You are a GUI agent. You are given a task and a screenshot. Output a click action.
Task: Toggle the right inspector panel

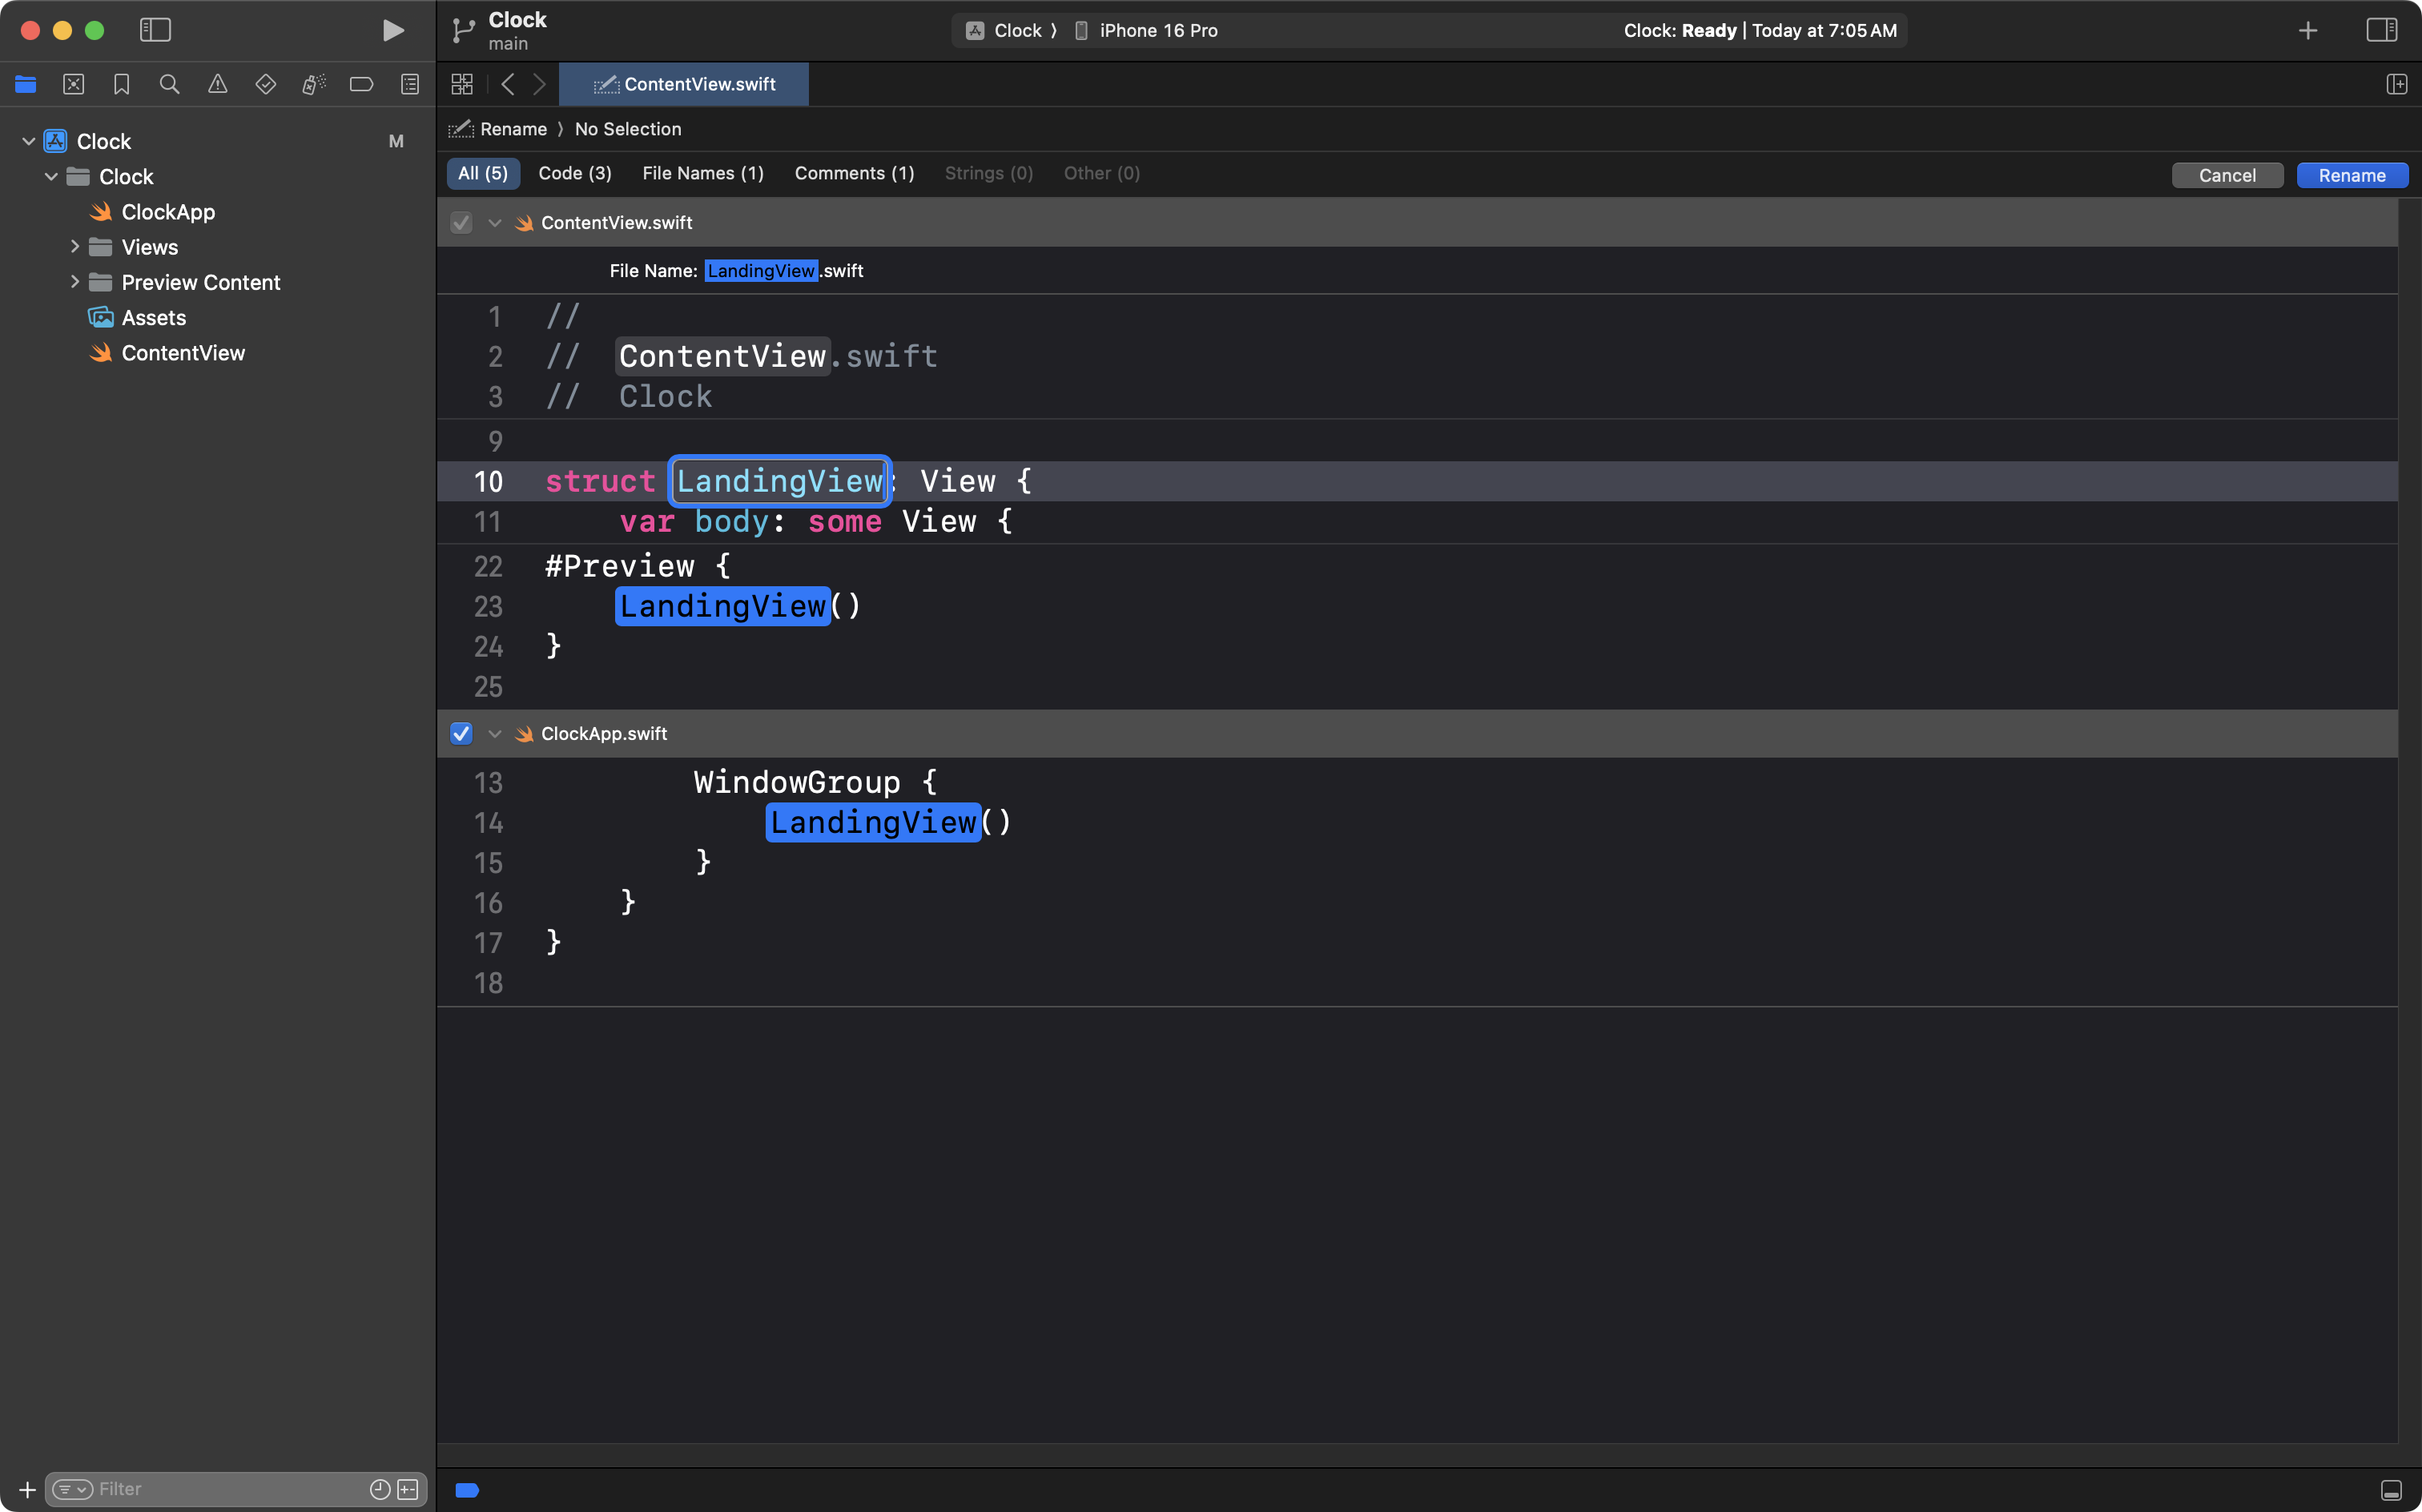tap(2382, 30)
